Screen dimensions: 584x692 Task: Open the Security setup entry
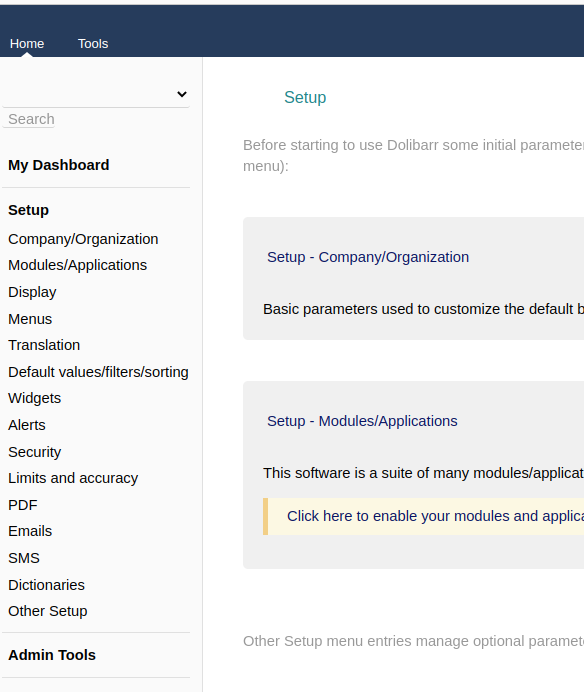click(x=34, y=452)
